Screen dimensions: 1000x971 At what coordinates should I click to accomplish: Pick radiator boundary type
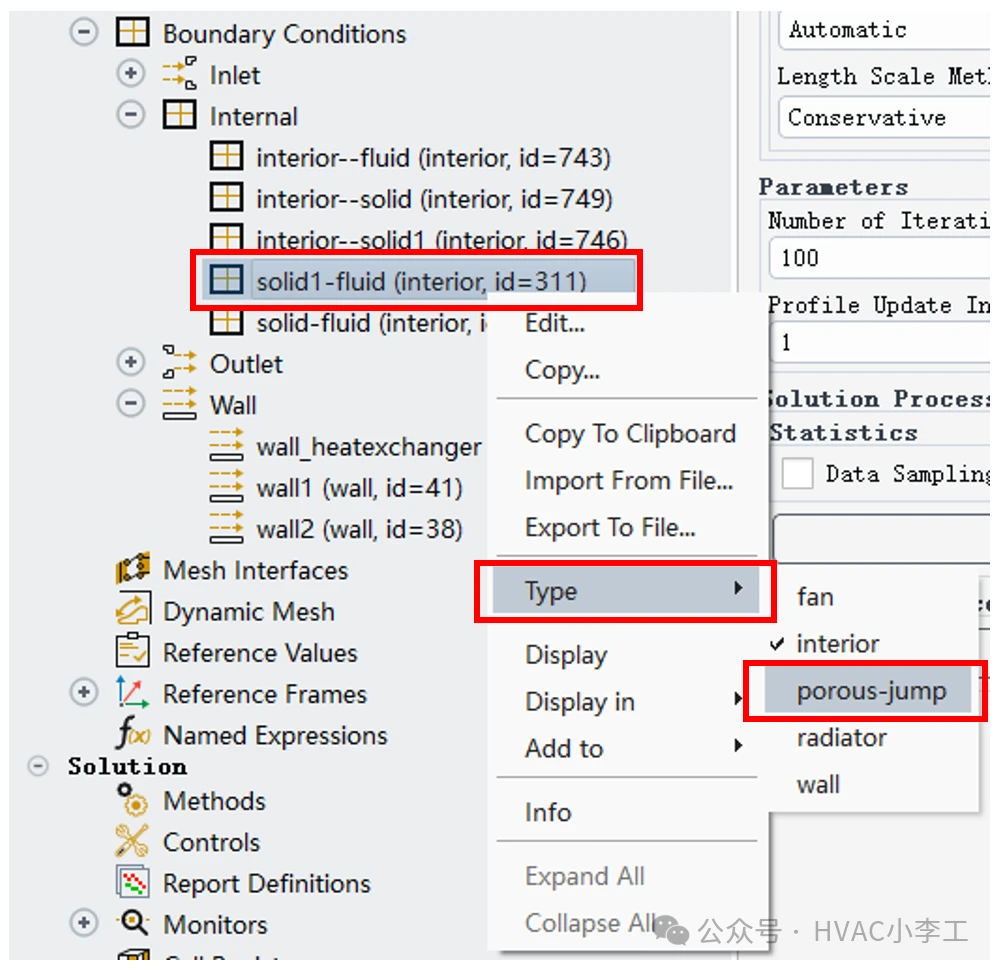tap(841, 738)
